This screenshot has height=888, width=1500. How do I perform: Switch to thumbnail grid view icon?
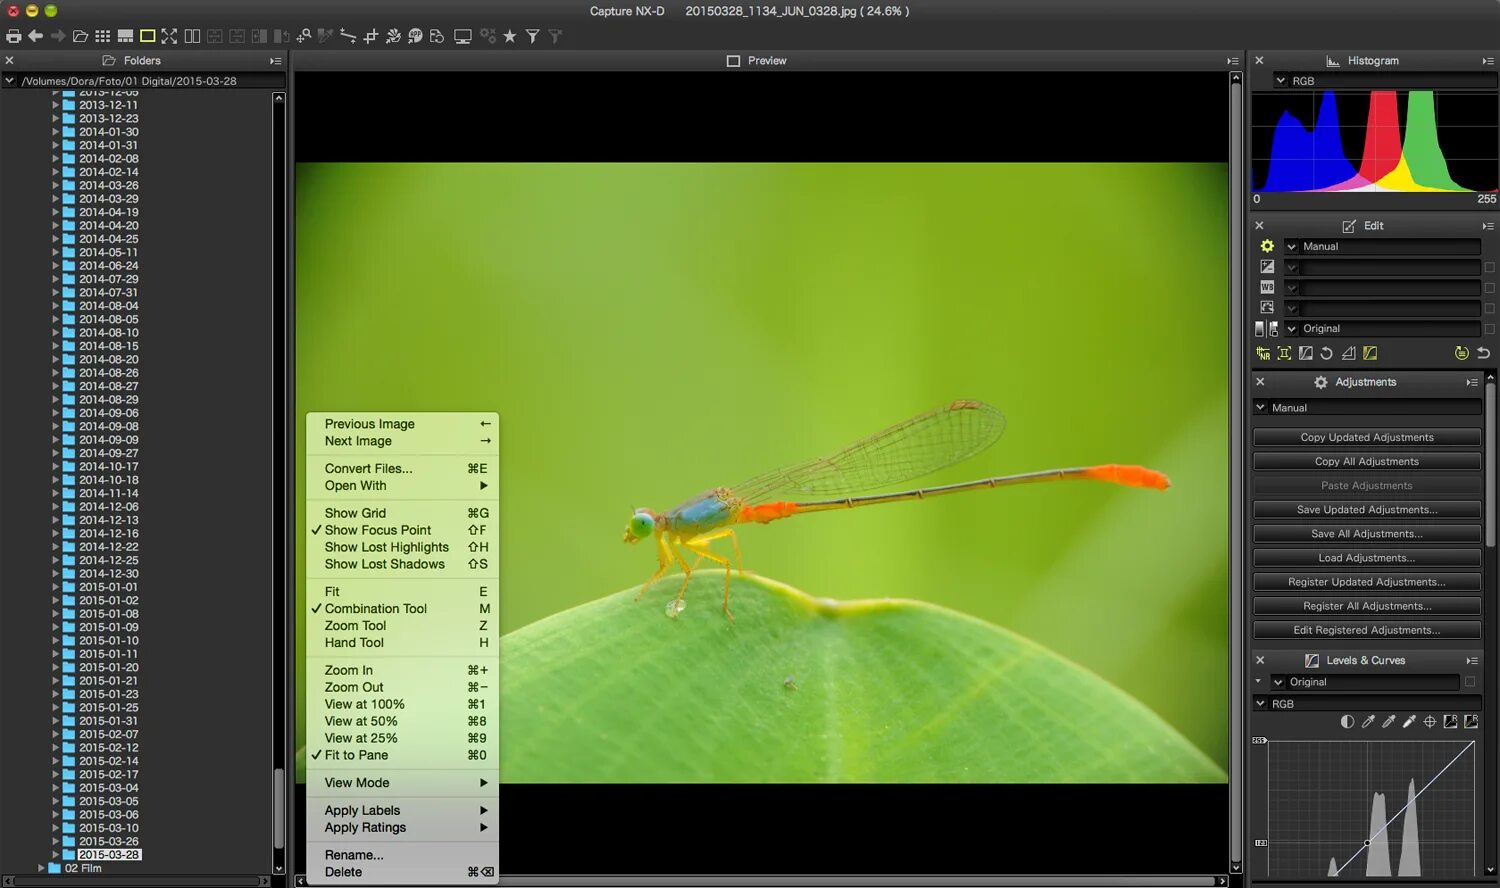103,36
